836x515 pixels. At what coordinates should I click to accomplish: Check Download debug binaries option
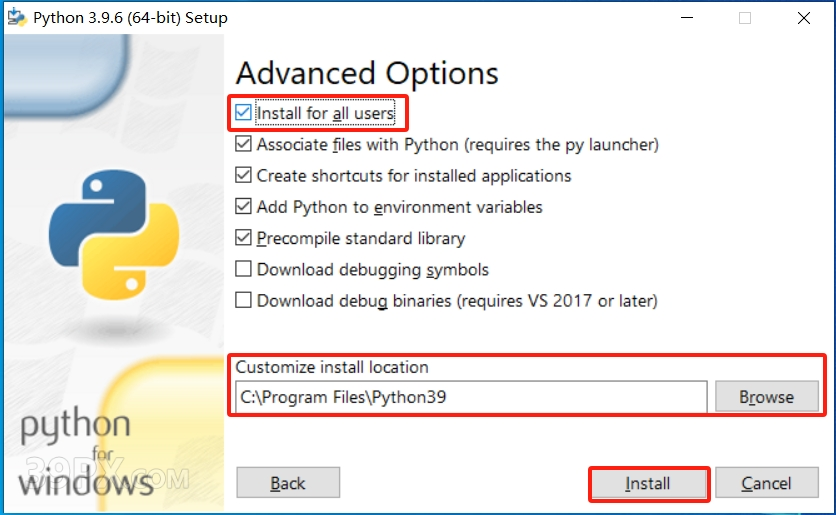pyautogui.click(x=243, y=300)
